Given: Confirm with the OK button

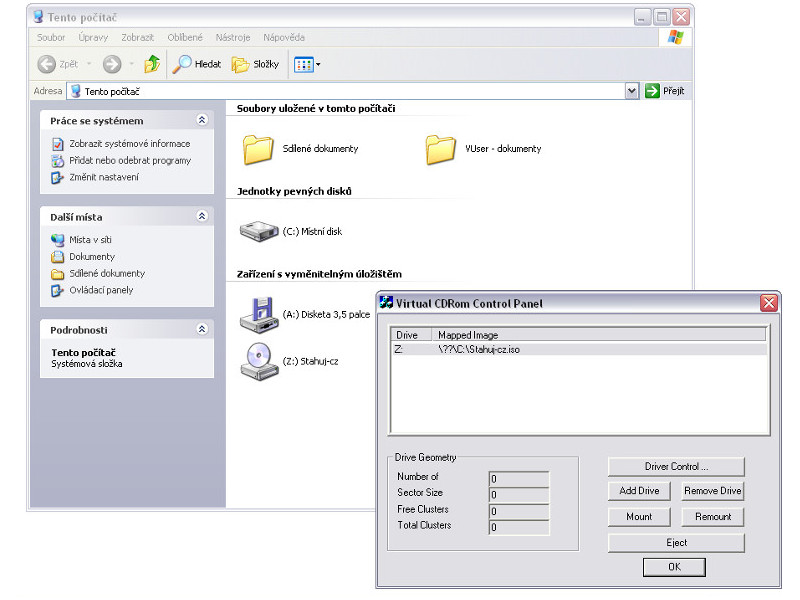Looking at the screenshot, I should [x=674, y=567].
